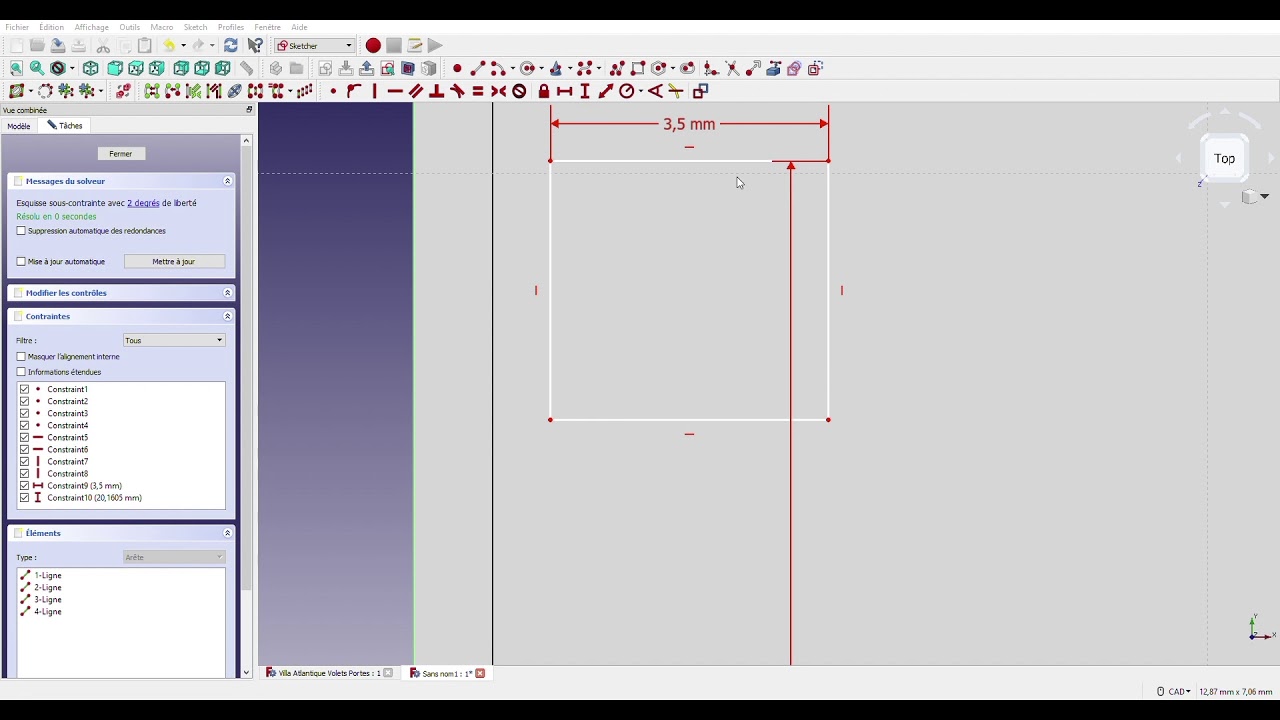Click the refresh recompute icon
Screen dimensions: 1280x720
231,46
